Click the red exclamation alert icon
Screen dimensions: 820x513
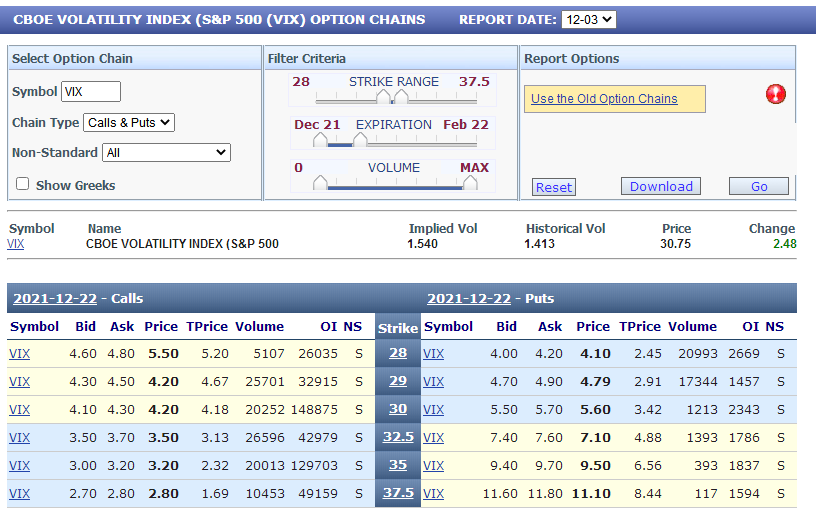776,94
